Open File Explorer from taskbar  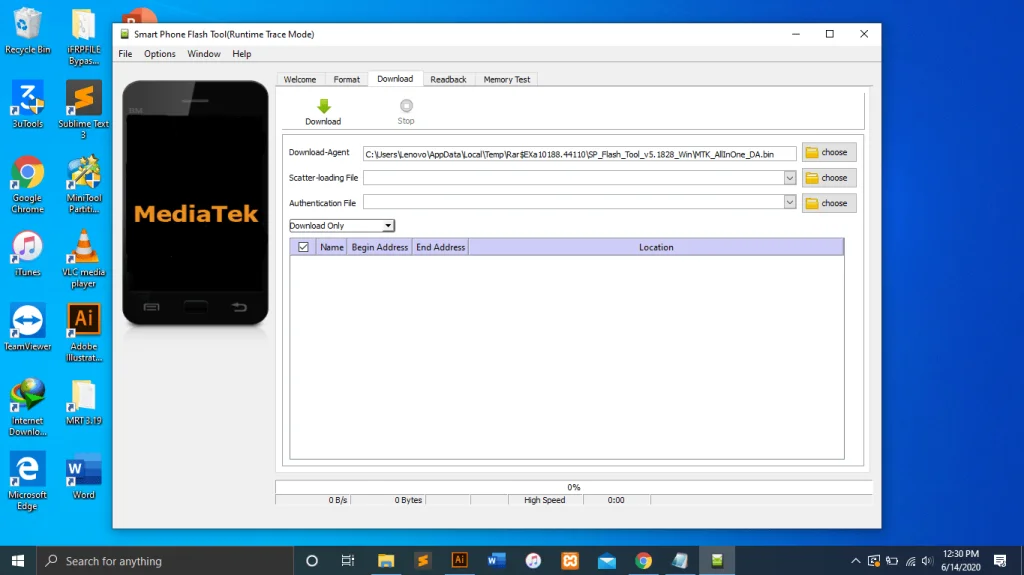[x=386, y=561]
